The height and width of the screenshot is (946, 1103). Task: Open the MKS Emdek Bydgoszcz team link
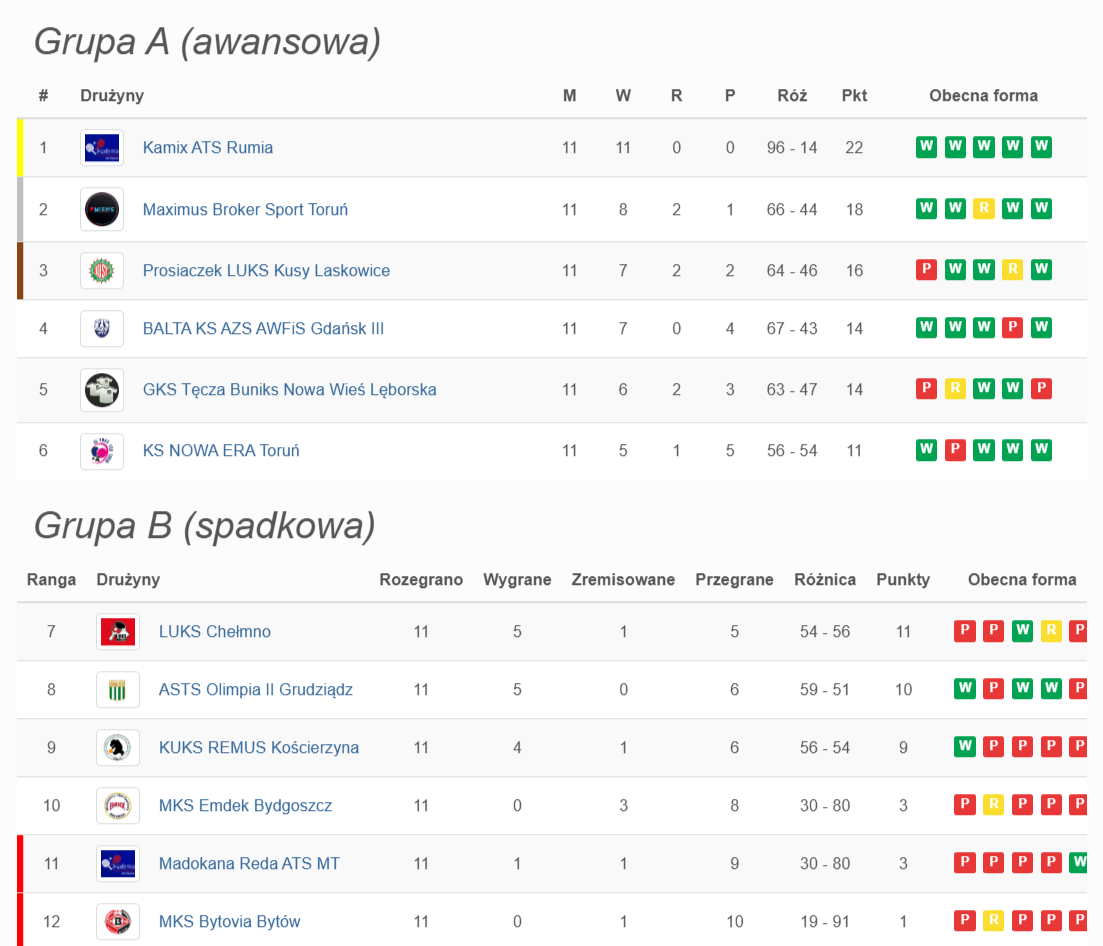pos(245,806)
